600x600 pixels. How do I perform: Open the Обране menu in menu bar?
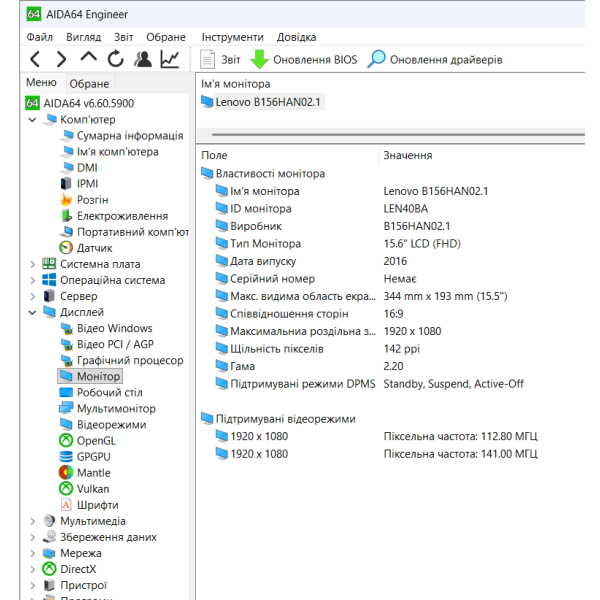(x=166, y=37)
